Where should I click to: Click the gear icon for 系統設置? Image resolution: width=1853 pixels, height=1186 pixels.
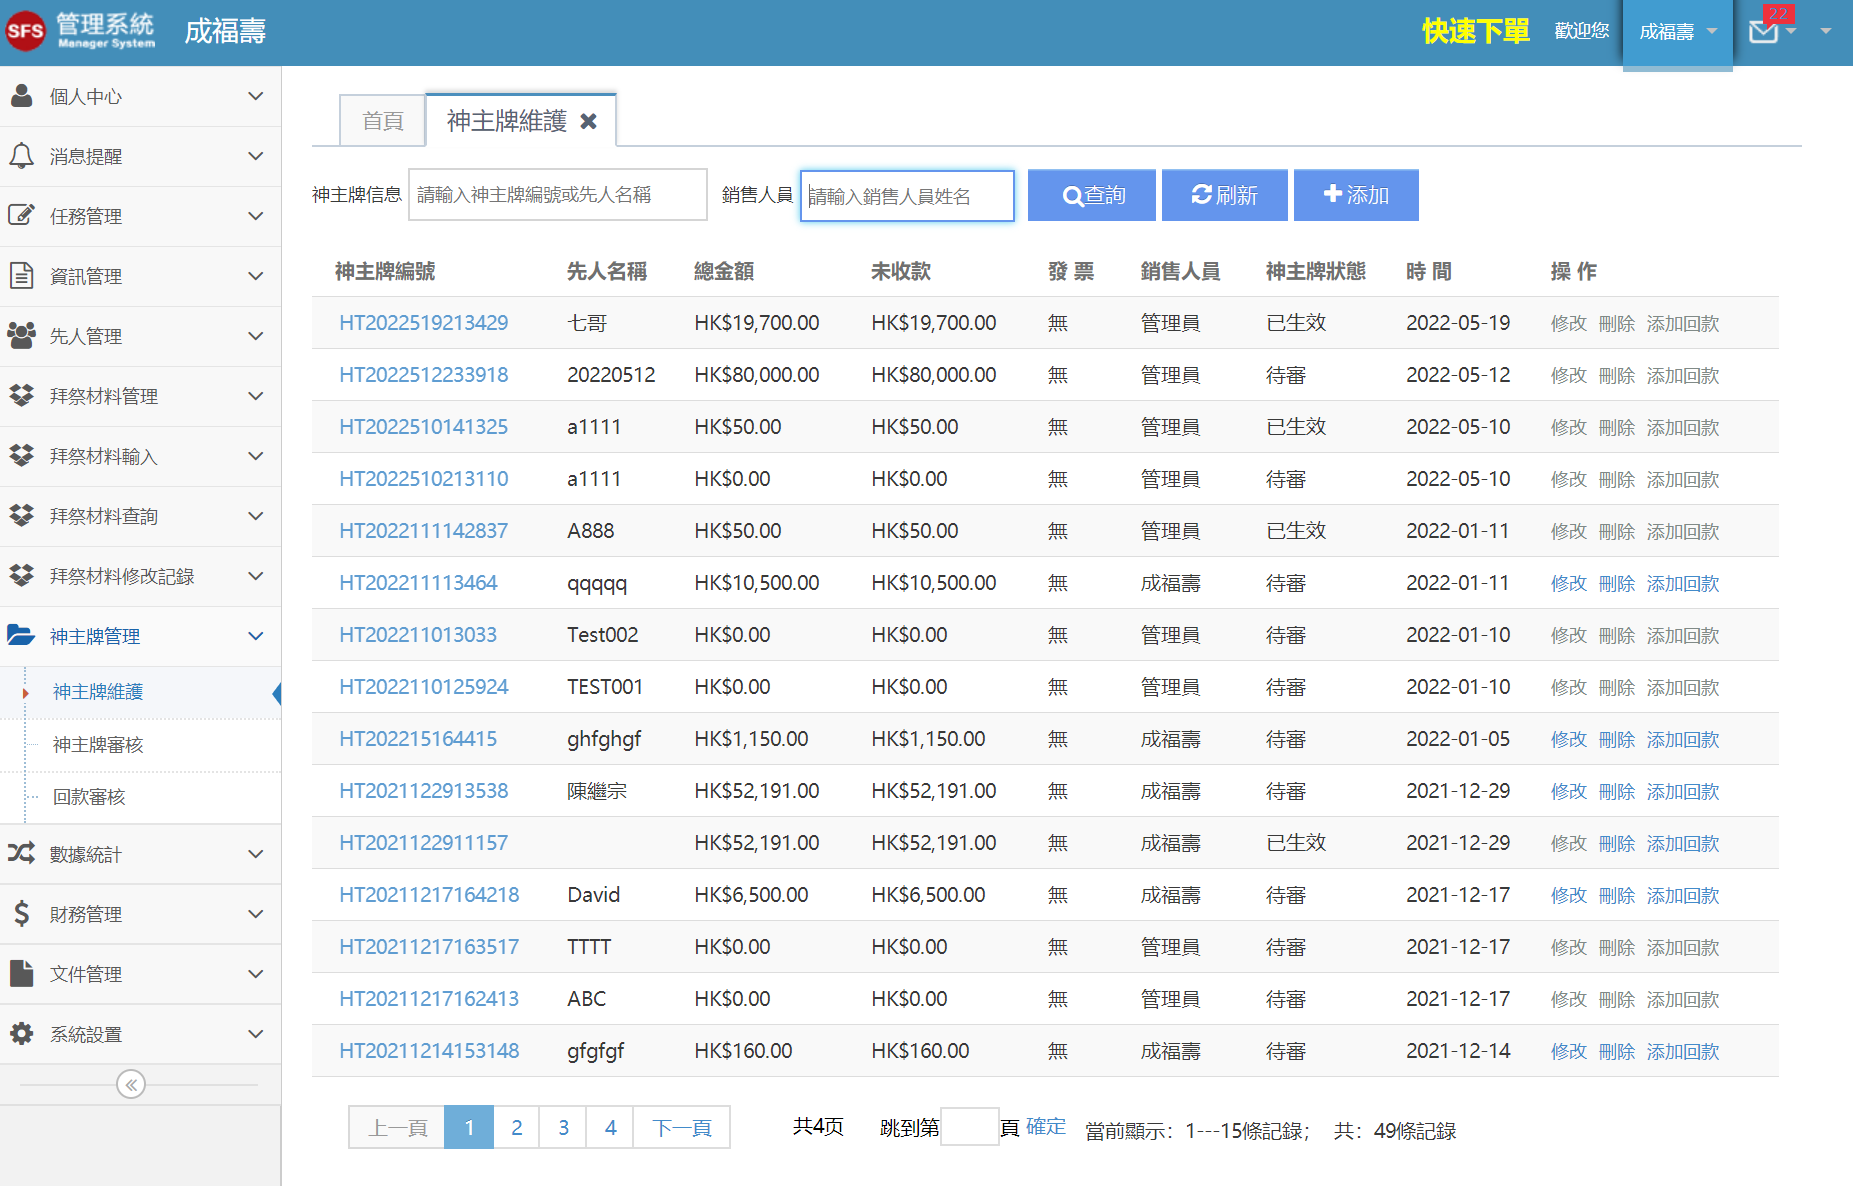(21, 1034)
